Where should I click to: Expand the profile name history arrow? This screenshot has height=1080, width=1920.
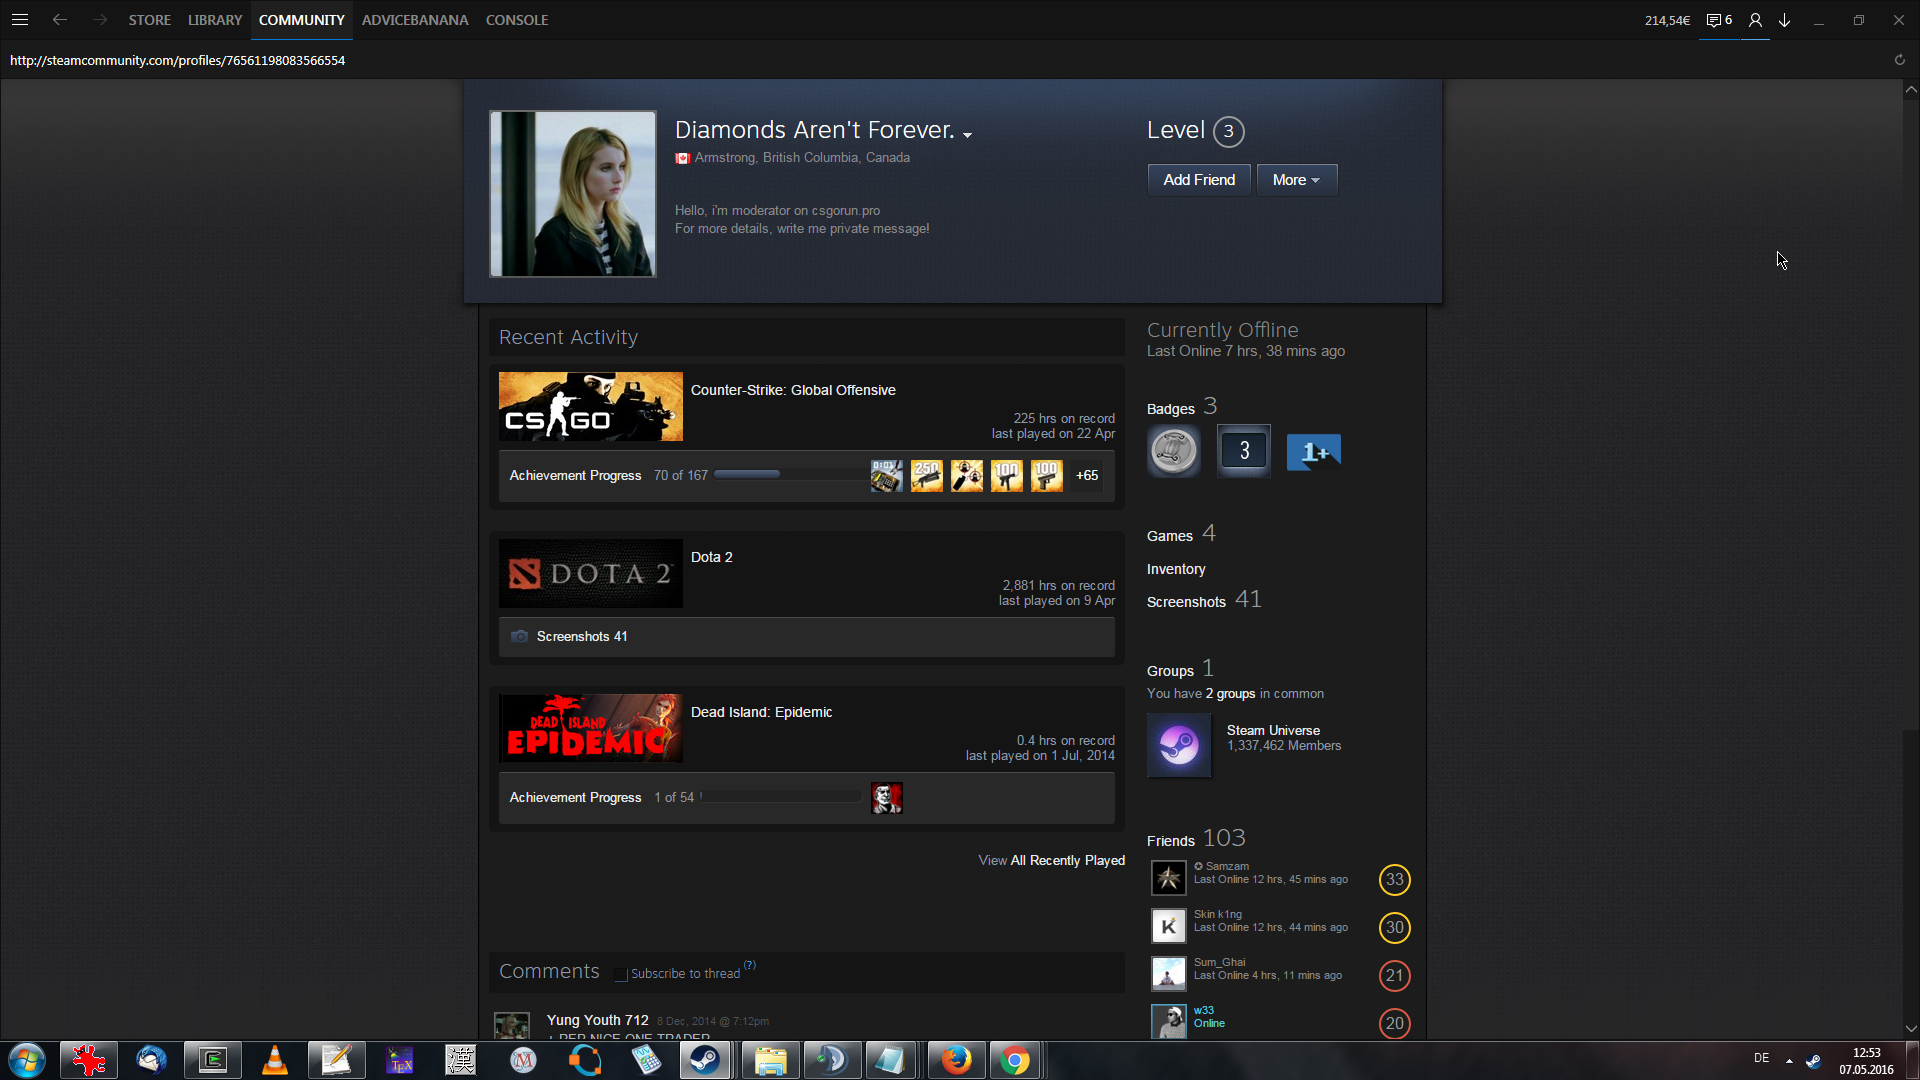pos(967,134)
